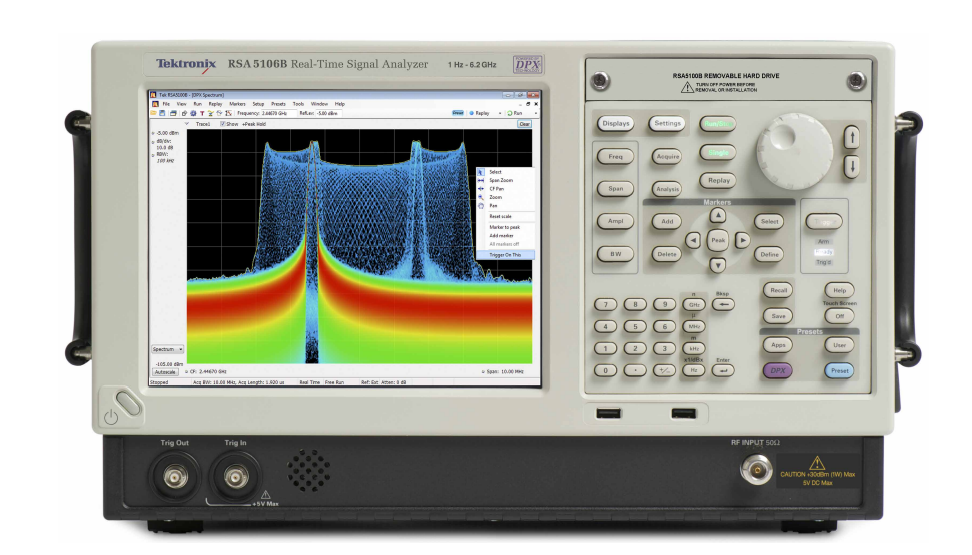Choose Span Zoom from context menu
The width and height of the screenshot is (972, 555).
click(x=505, y=180)
